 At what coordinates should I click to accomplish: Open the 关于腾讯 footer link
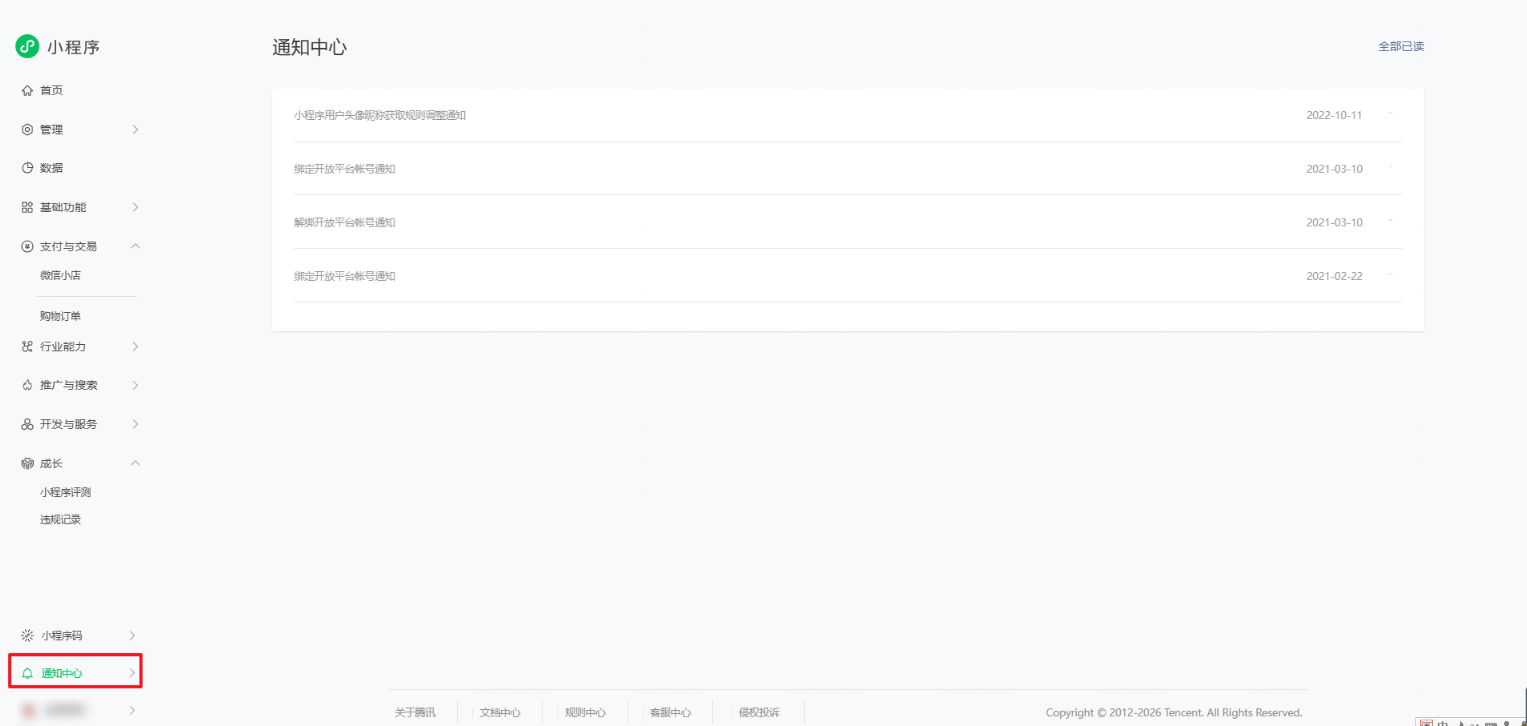click(415, 712)
